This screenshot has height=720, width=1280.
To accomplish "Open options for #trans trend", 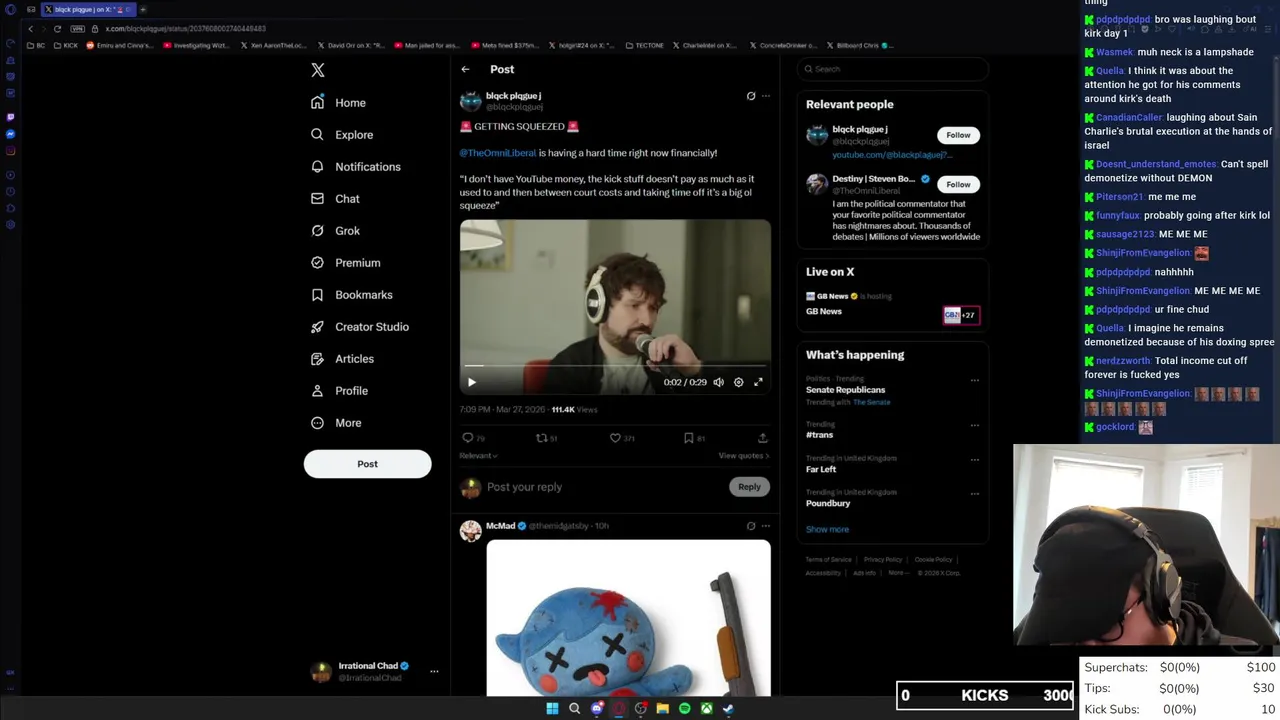I will point(975,425).
